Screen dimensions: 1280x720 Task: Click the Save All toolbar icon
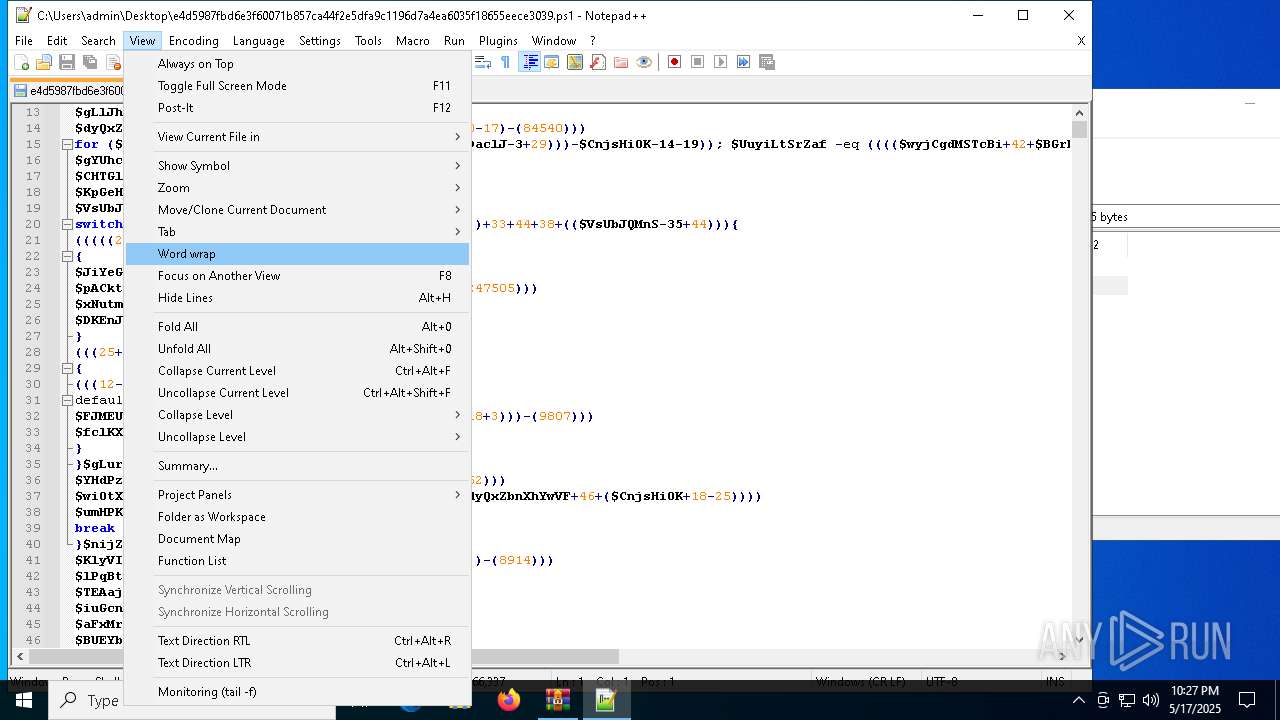pos(90,62)
